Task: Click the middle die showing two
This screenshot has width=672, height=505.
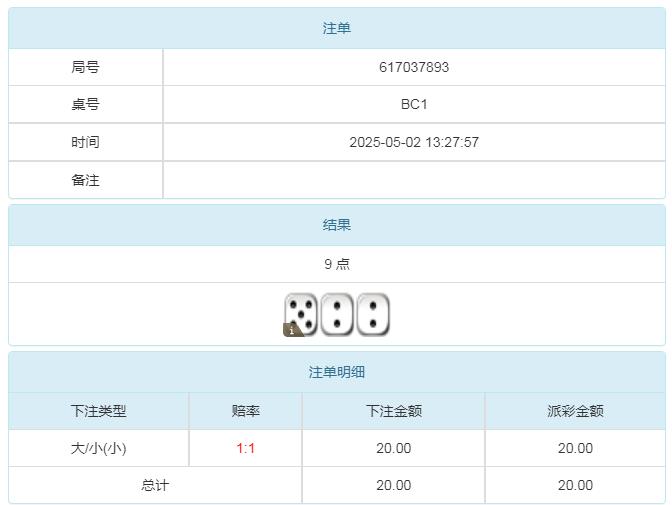Action: (x=337, y=314)
